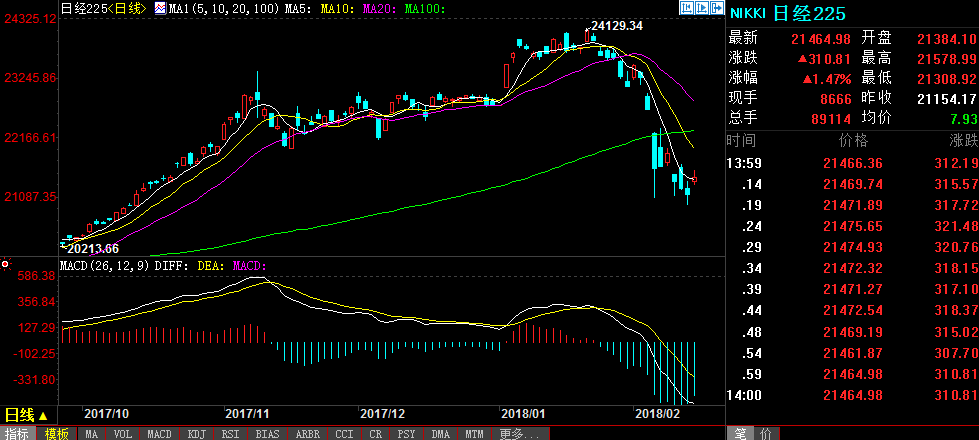Open the 价 price tab

(765, 433)
